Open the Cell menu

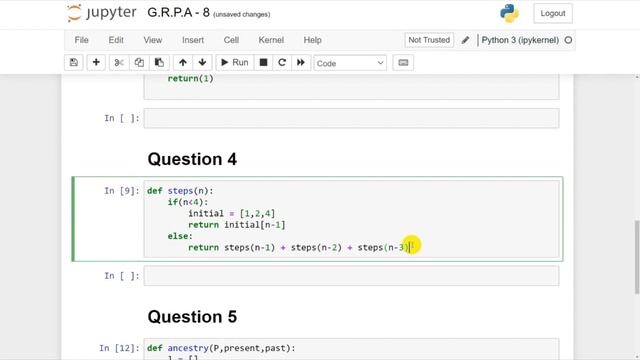click(231, 40)
